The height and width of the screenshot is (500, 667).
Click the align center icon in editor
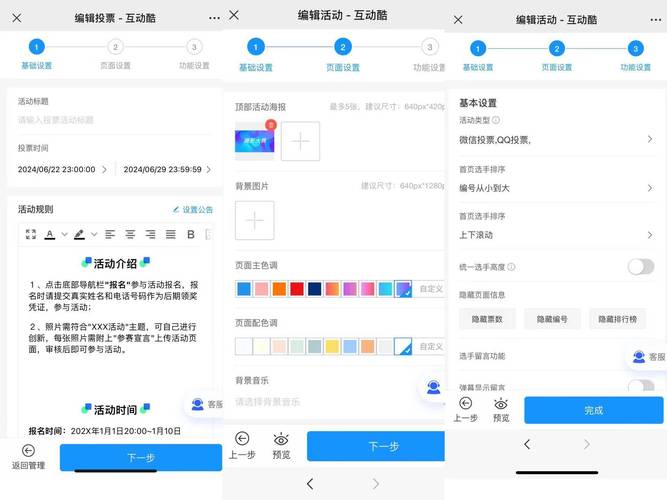(130, 234)
